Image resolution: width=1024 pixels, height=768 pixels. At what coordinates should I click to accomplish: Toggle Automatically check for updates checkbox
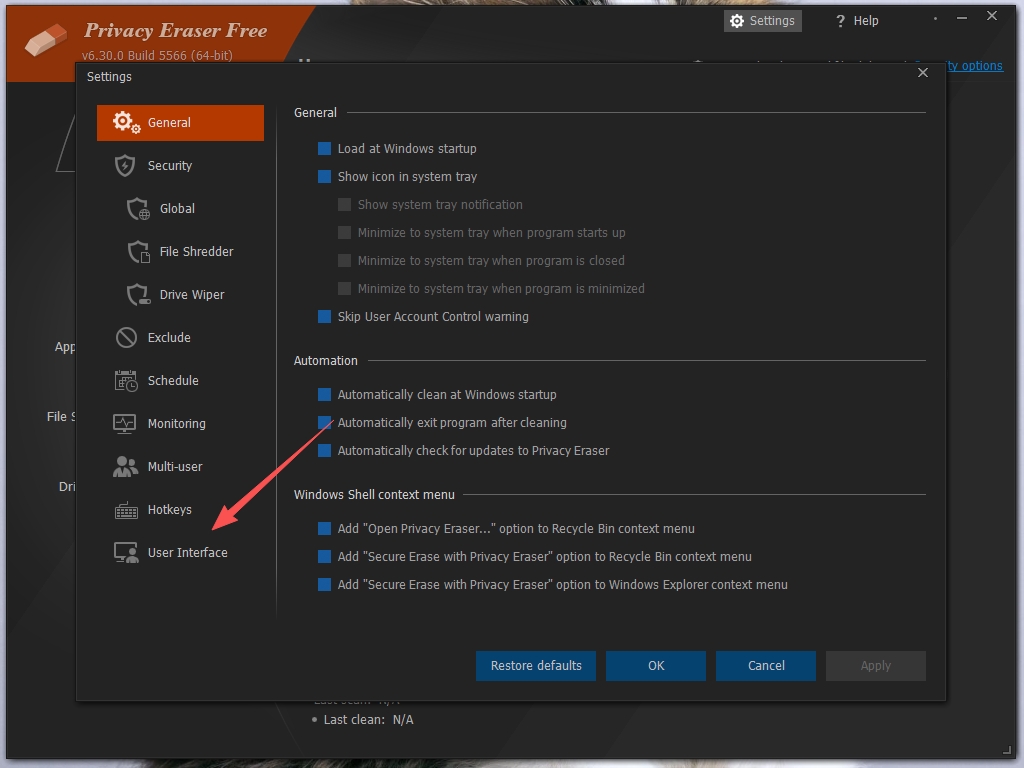coord(324,451)
